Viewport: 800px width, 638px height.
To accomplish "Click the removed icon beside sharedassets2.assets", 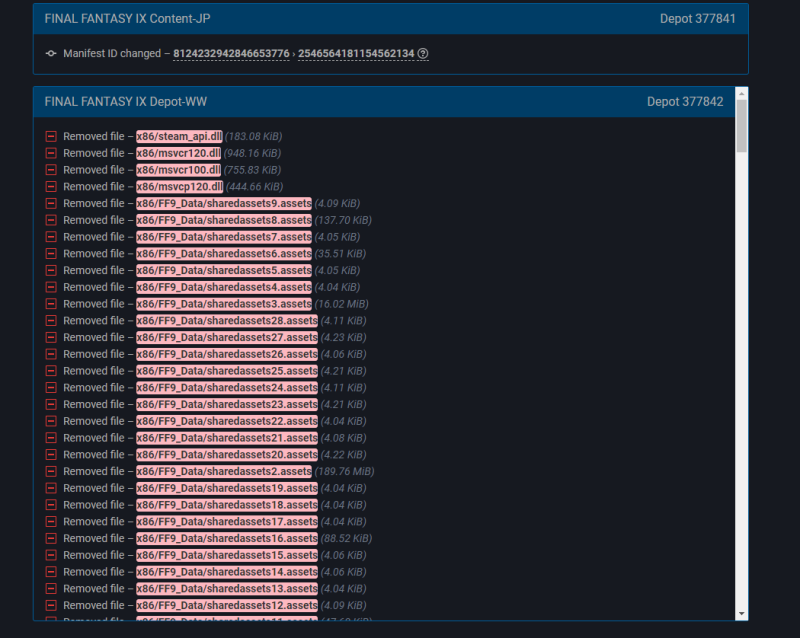I will point(51,471).
